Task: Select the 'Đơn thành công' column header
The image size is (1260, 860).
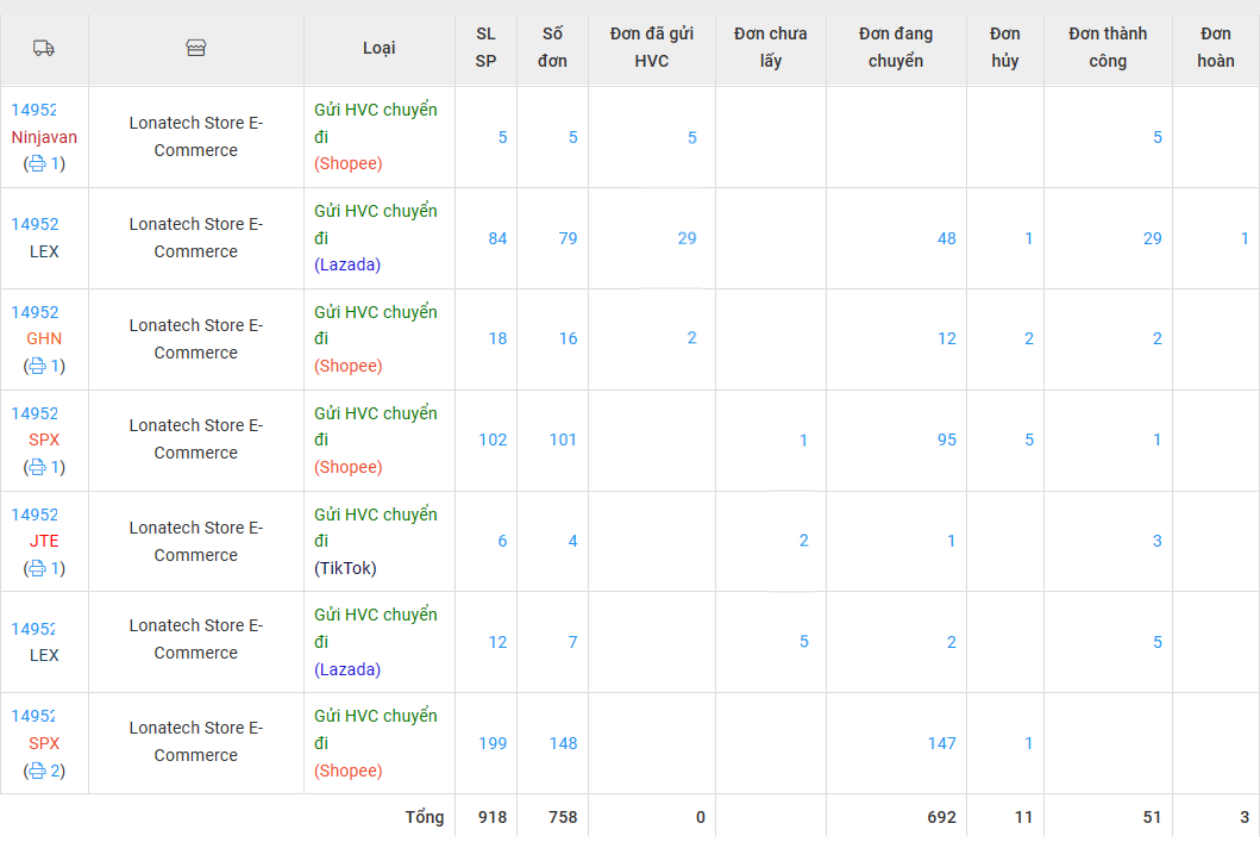Action: [1107, 48]
